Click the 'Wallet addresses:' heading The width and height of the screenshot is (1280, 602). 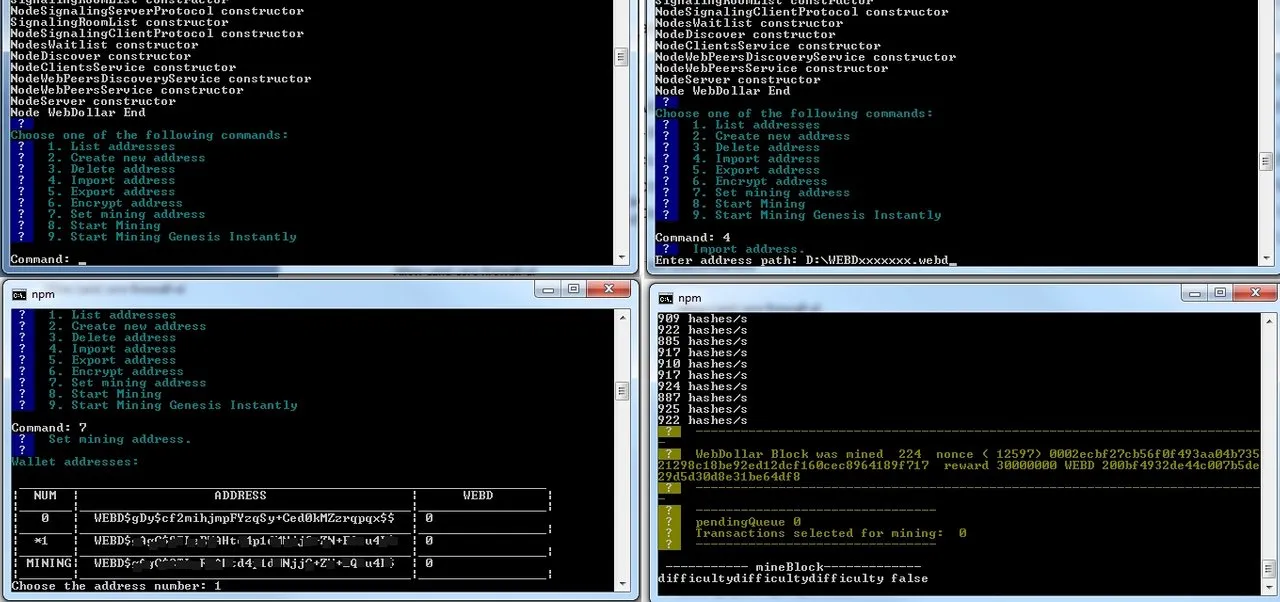pyautogui.click(x=74, y=462)
